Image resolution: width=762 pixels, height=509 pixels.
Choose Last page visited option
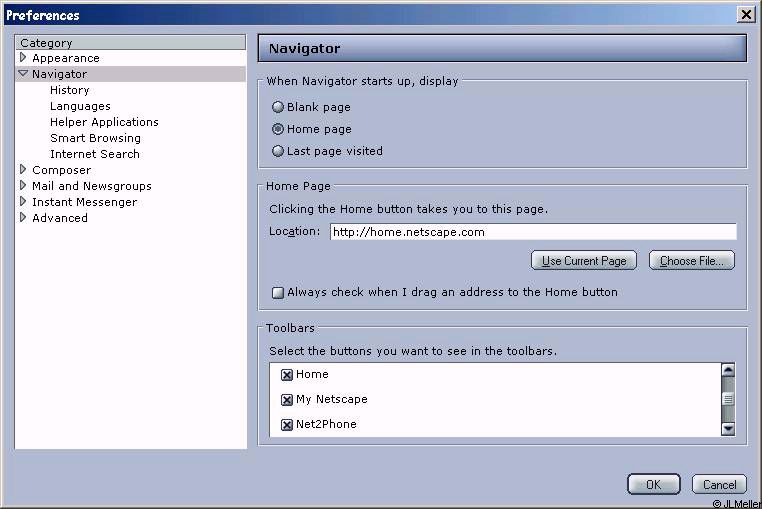pos(277,151)
